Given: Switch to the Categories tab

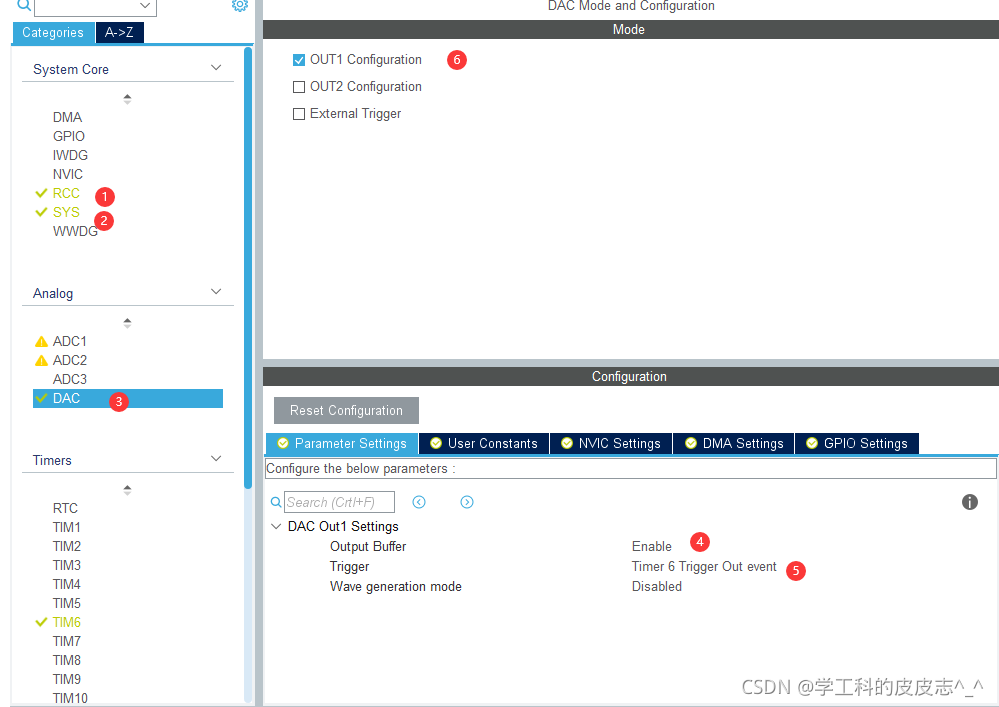Looking at the screenshot, I should click(53, 32).
